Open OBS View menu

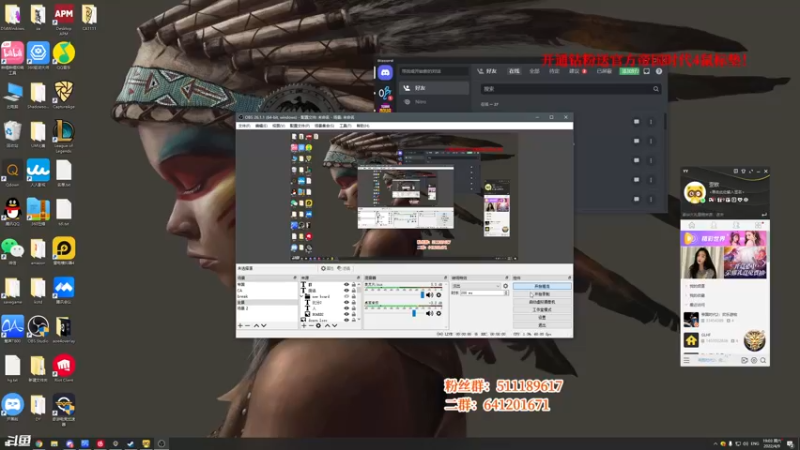tap(279, 126)
